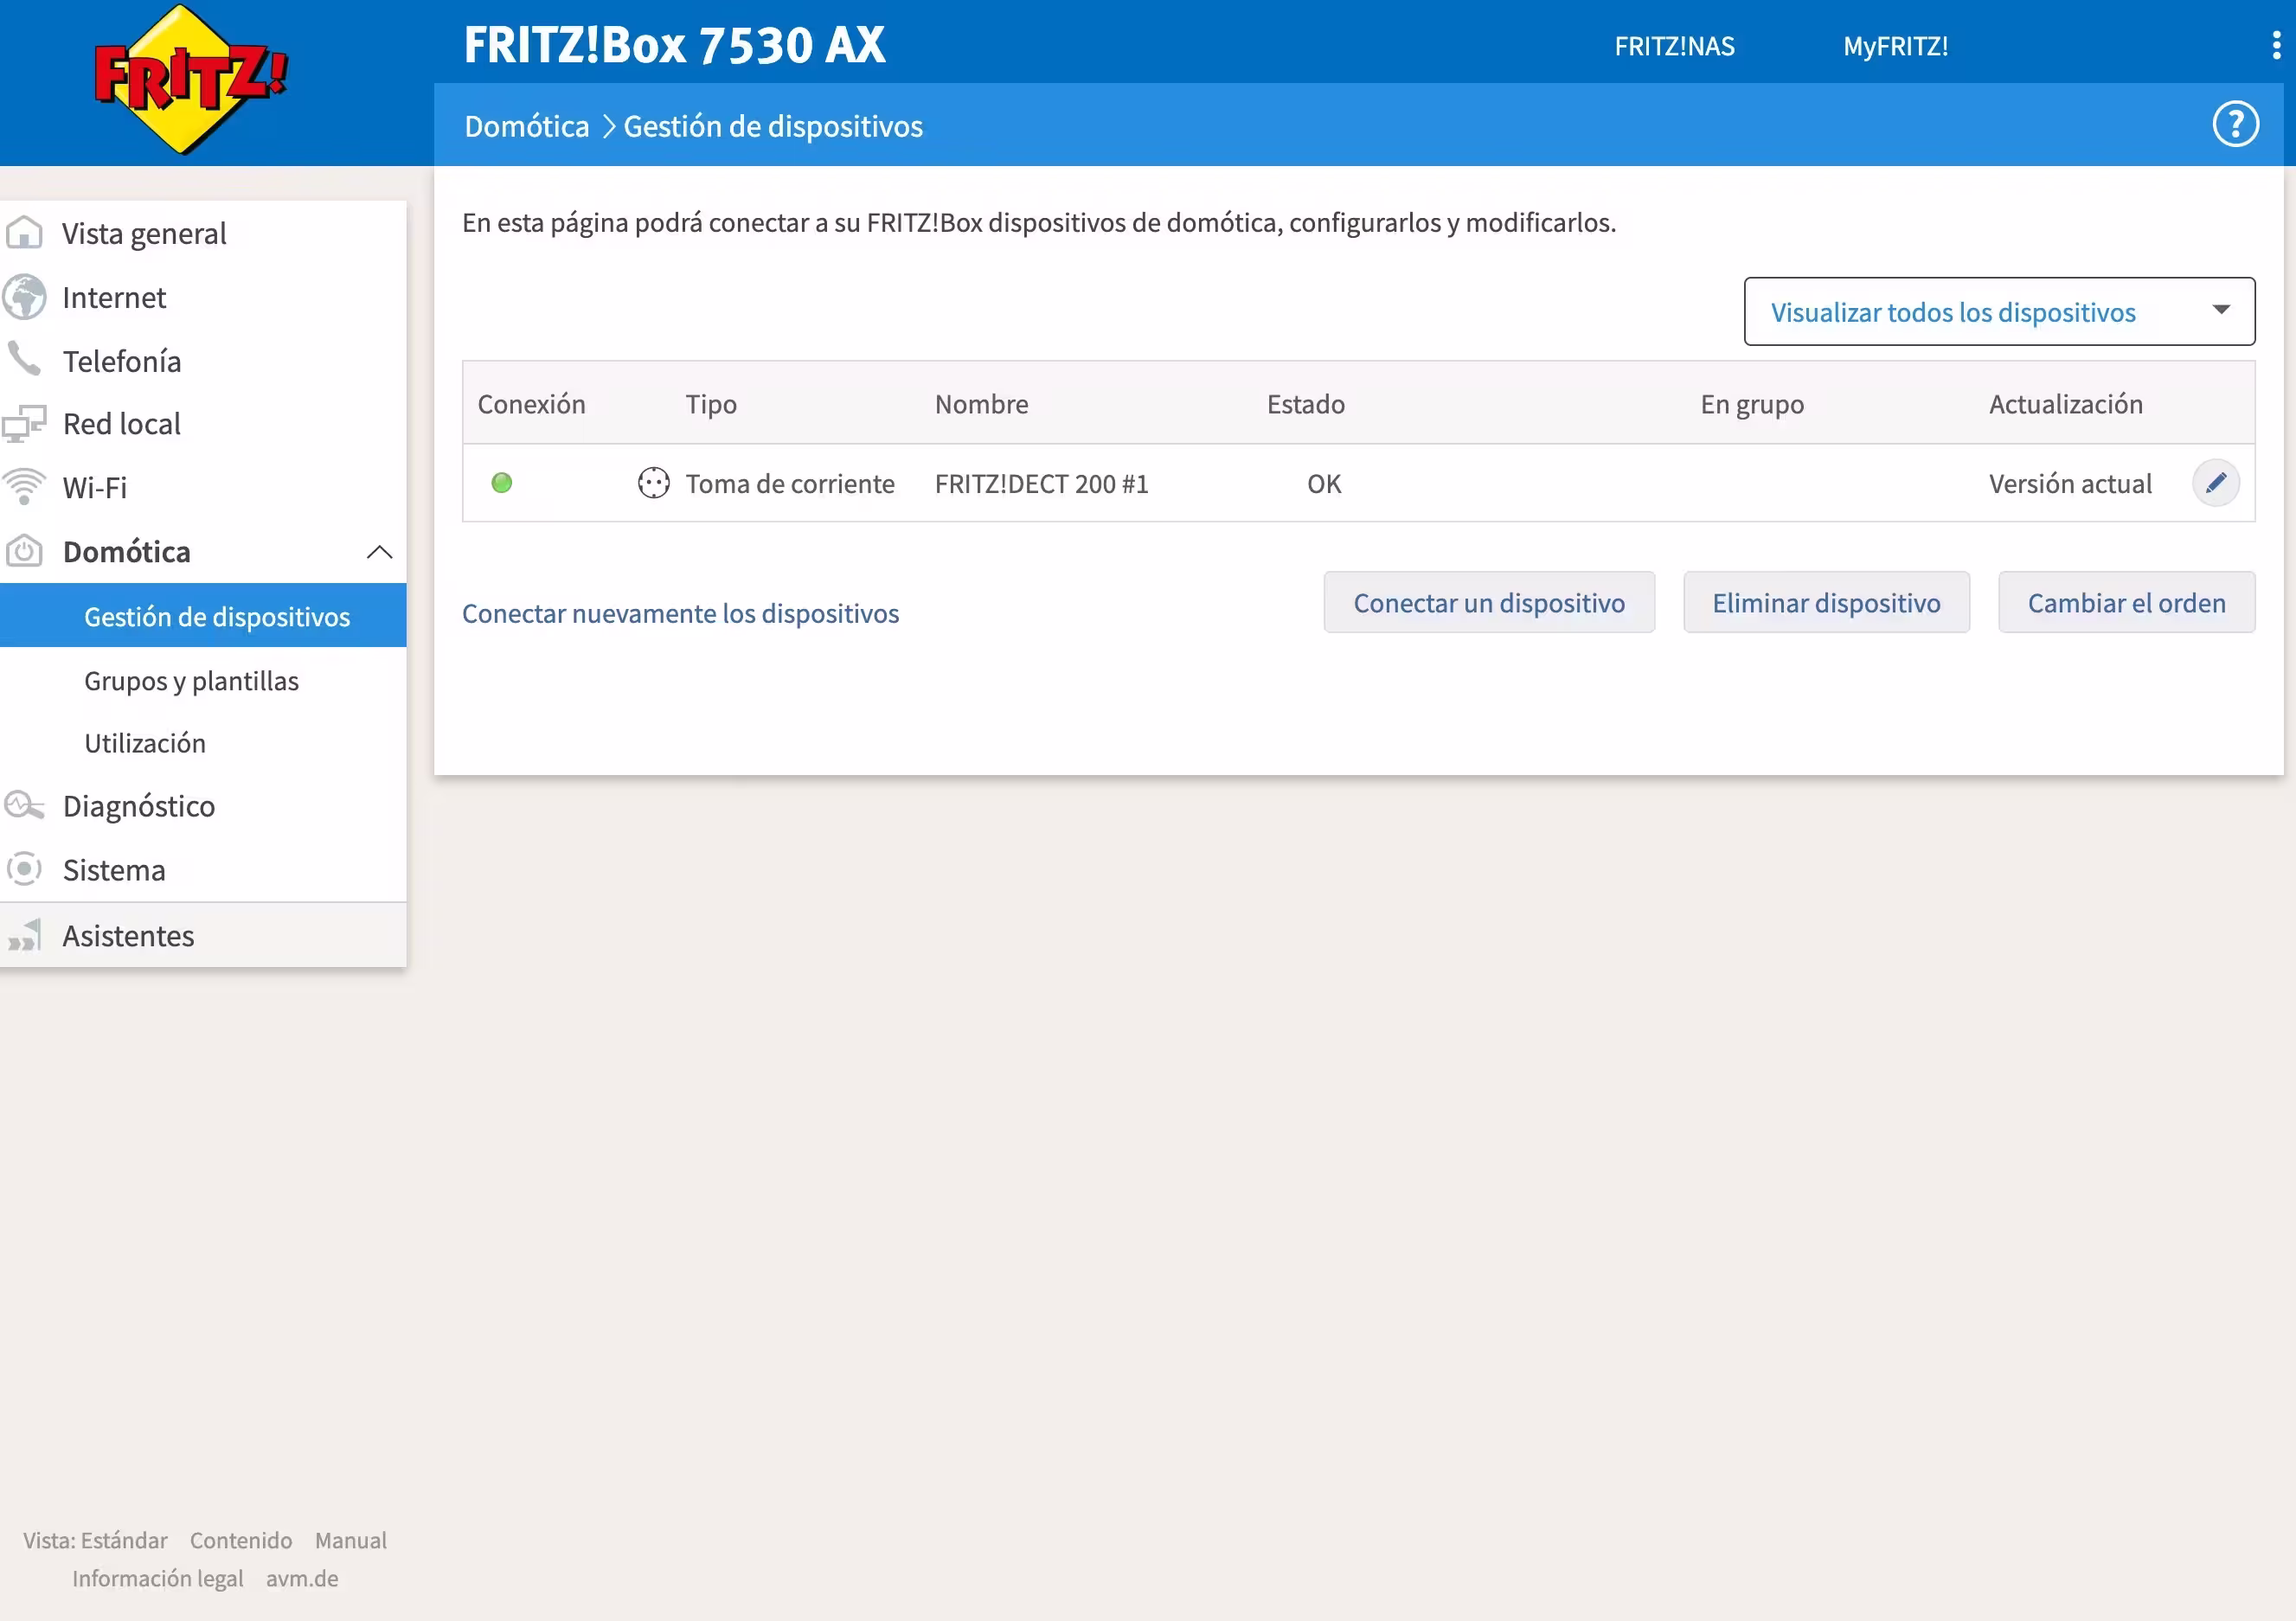Click the Nombre column header

tap(981, 404)
